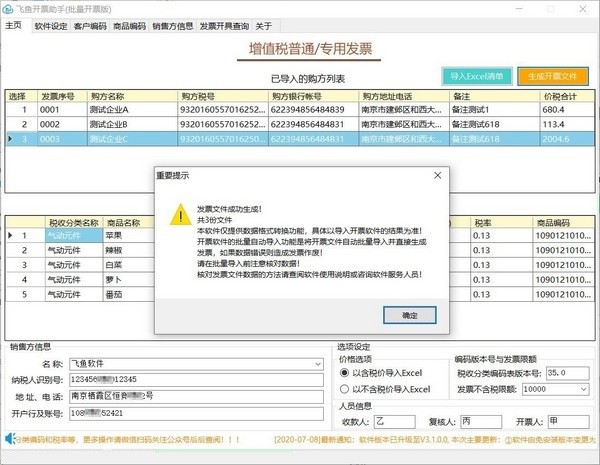Click the 购方银行帐号 column header

[x=313, y=96]
